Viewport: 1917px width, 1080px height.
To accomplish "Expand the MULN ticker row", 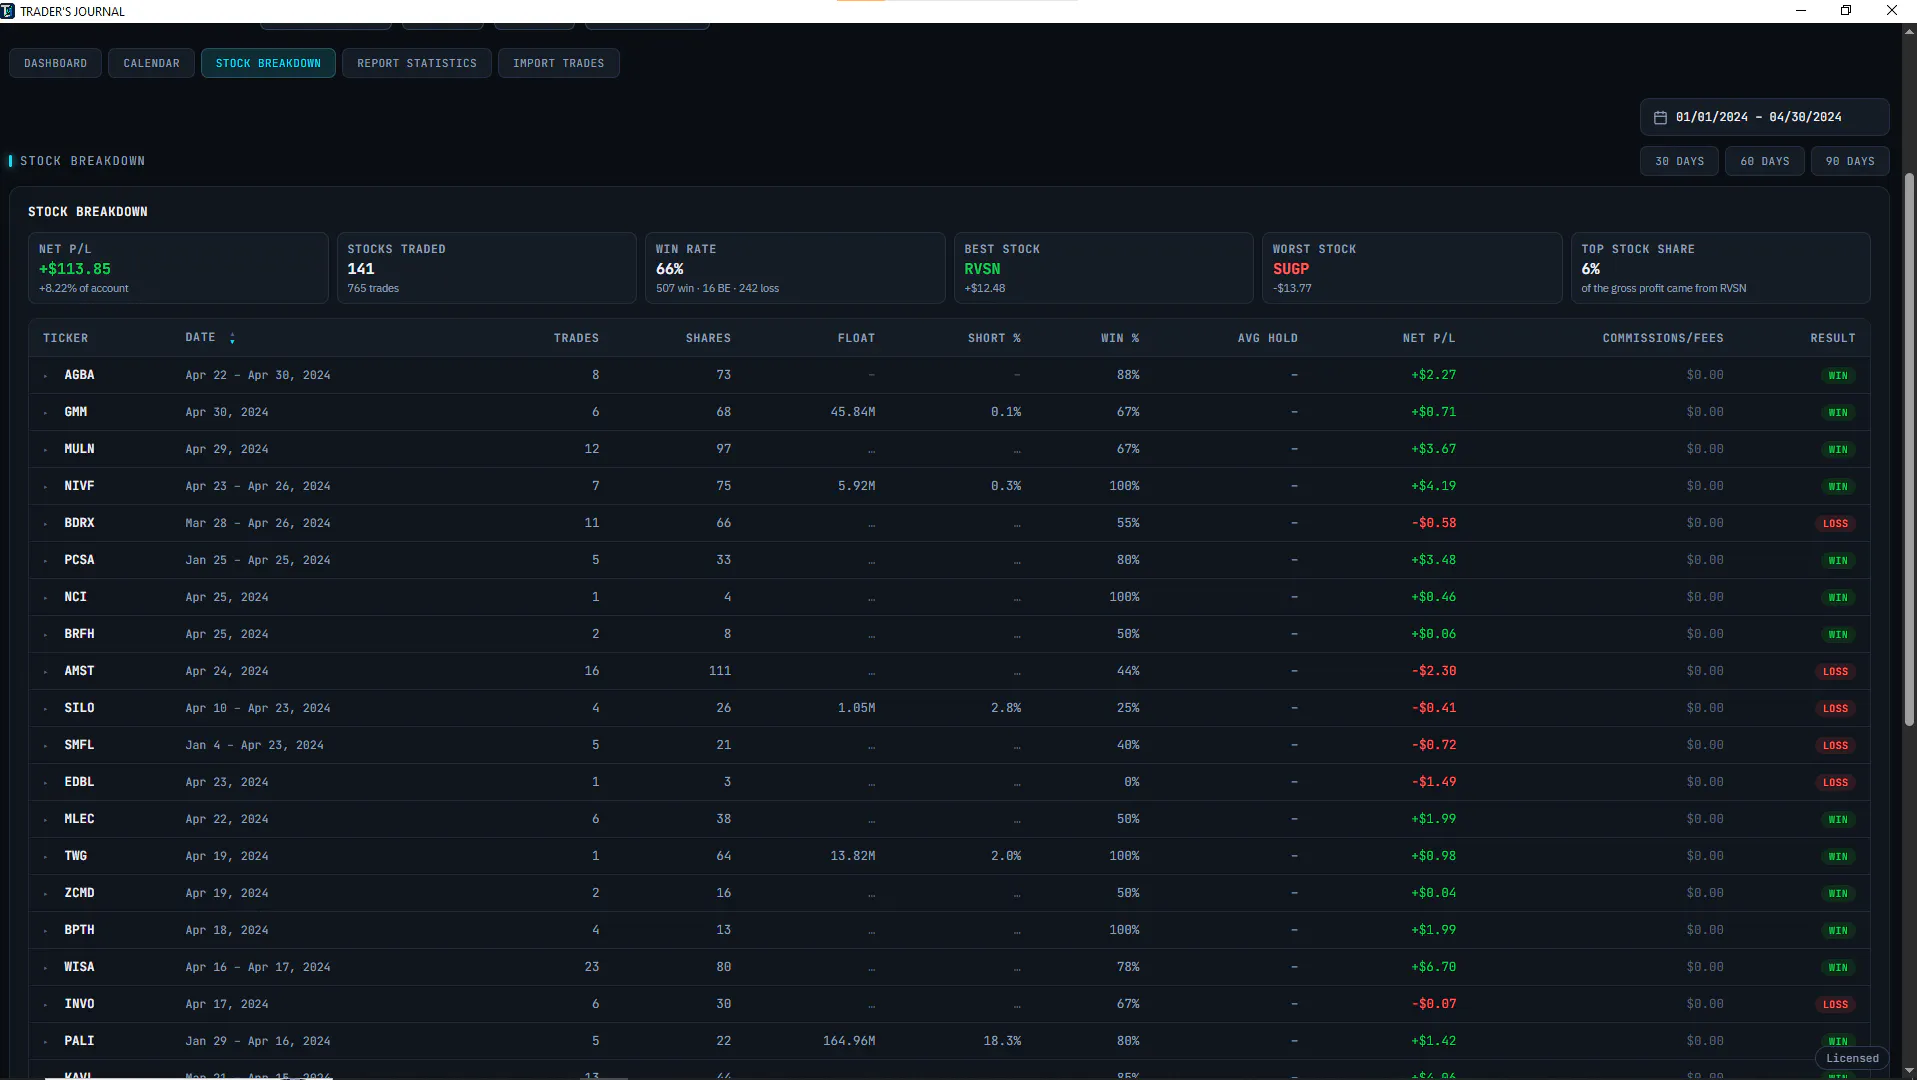I will (x=46, y=450).
